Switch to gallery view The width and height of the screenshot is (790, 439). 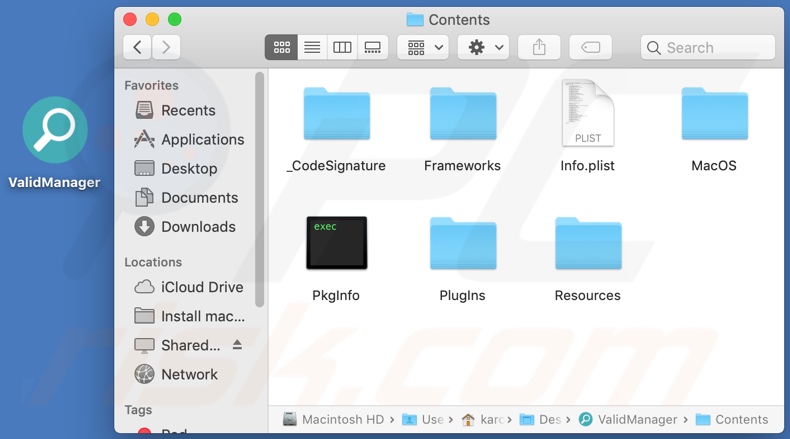(x=373, y=47)
